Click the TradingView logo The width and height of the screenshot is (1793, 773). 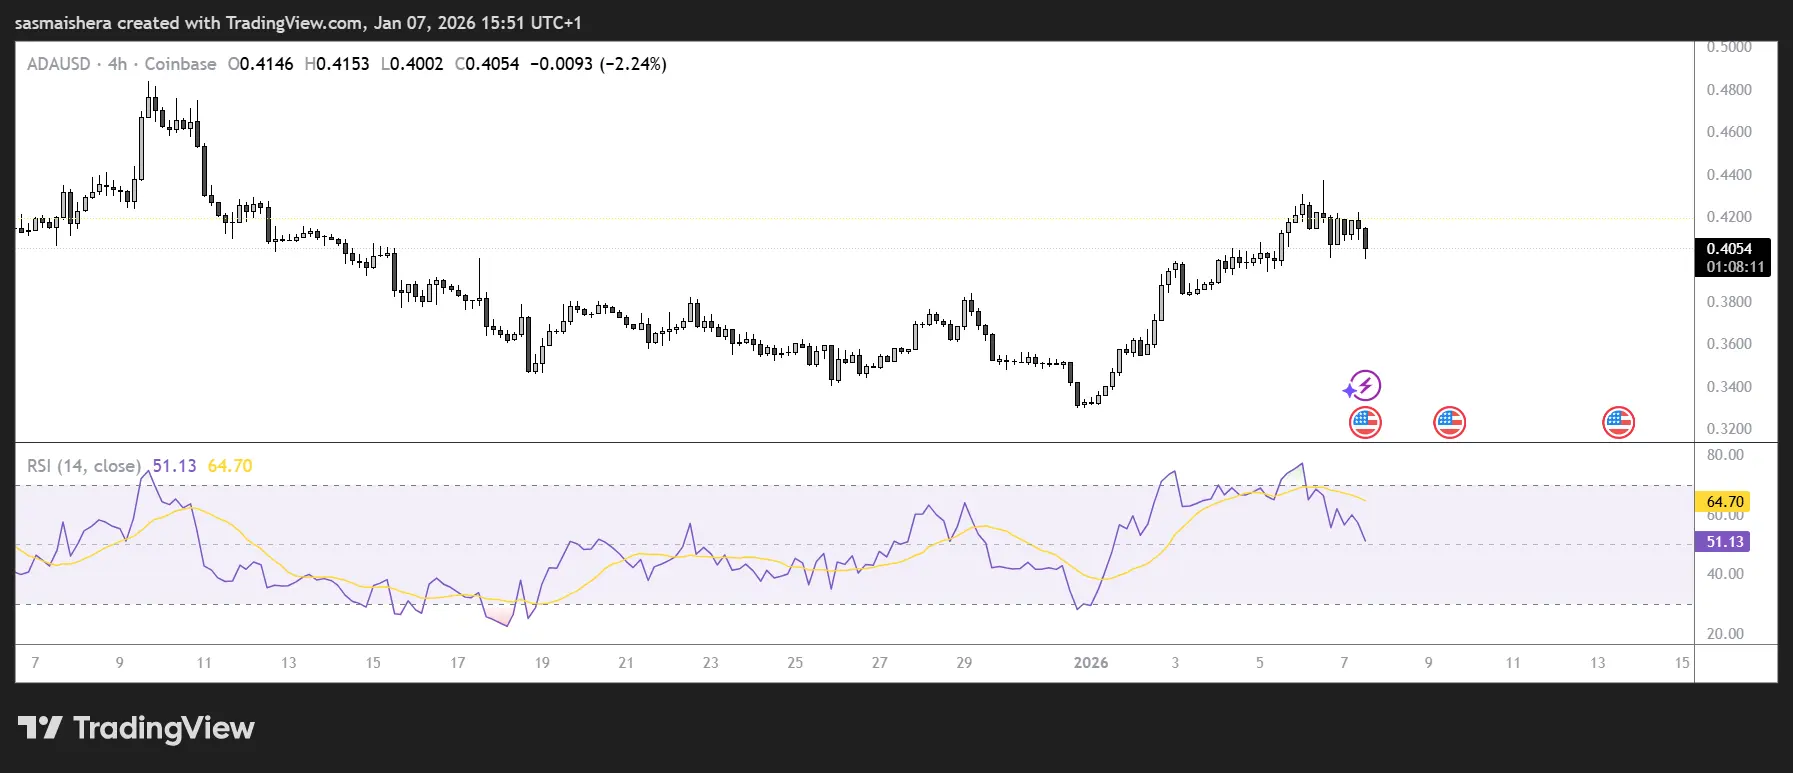[x=136, y=728]
